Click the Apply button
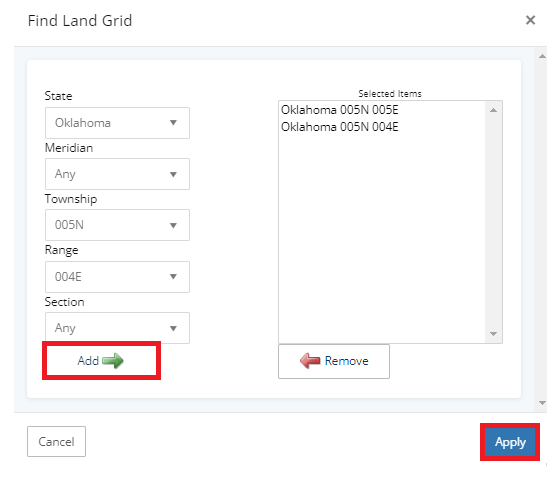 [510, 442]
